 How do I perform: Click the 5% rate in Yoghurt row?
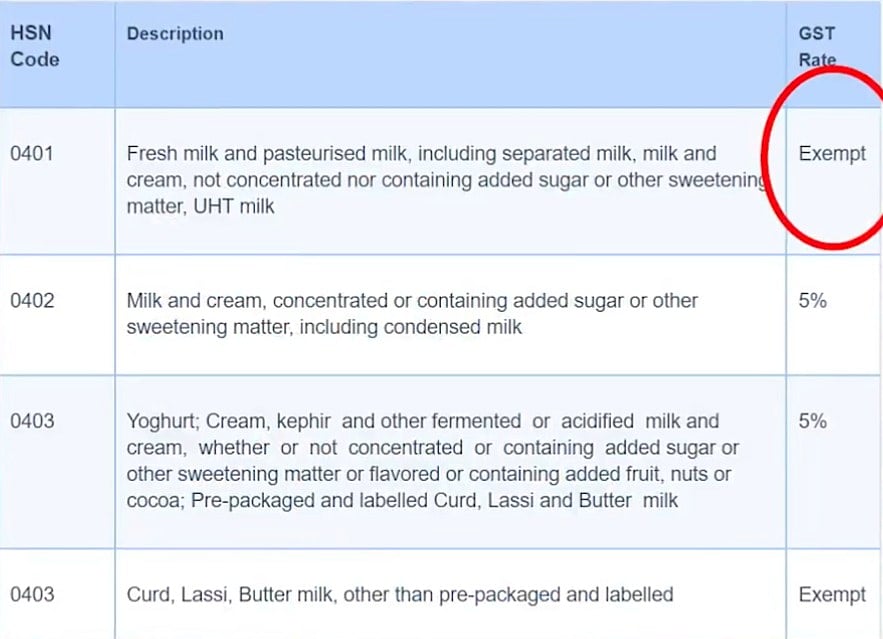point(813,421)
